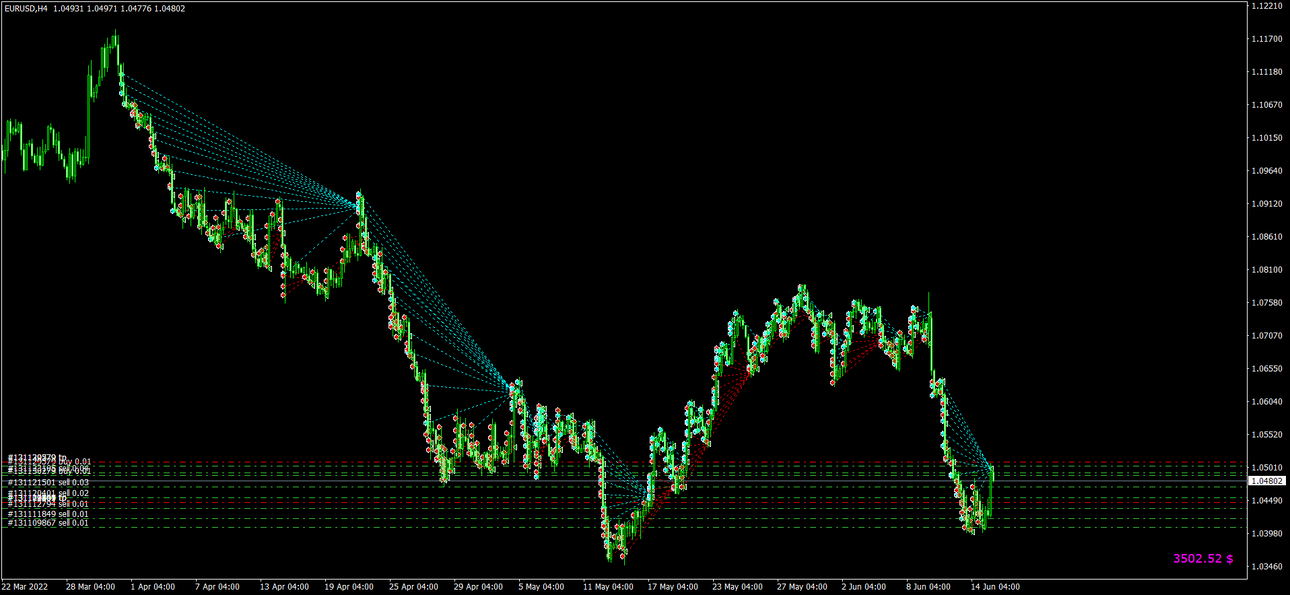Click time axis label 17 May 04:00
This screenshot has width=1290, height=595.
[672, 587]
